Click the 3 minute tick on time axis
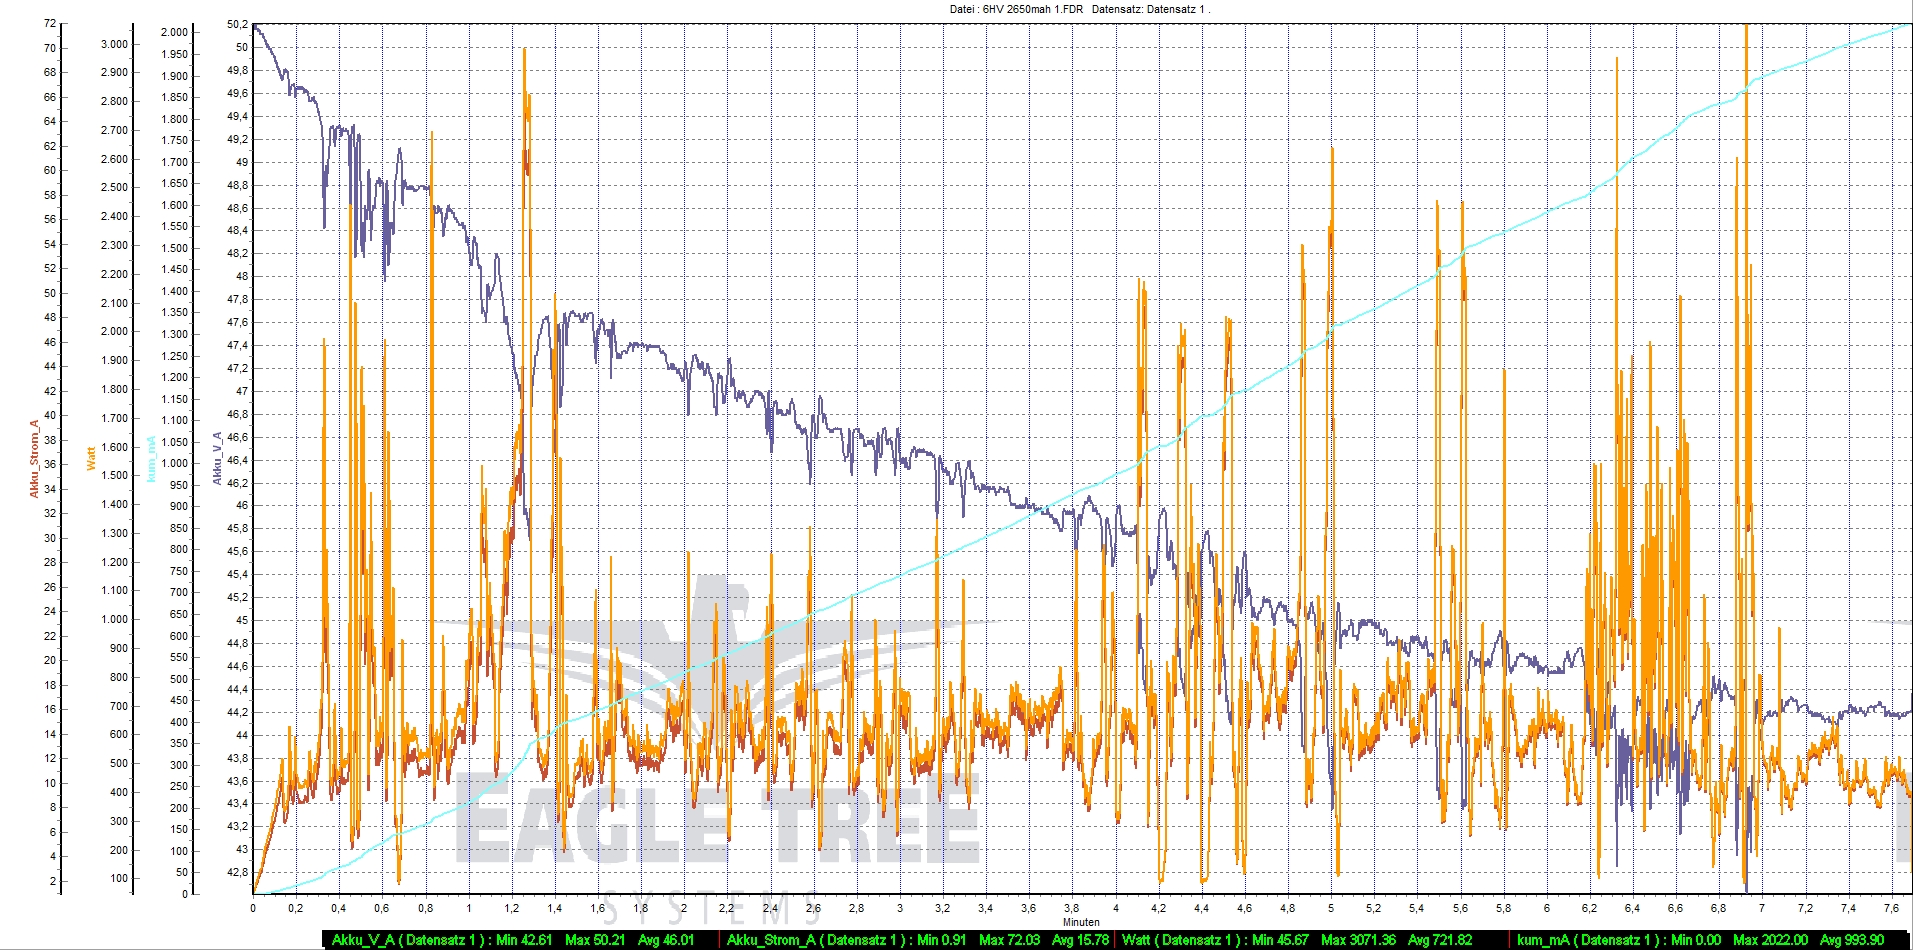This screenshot has width=1913, height=950. (x=900, y=908)
